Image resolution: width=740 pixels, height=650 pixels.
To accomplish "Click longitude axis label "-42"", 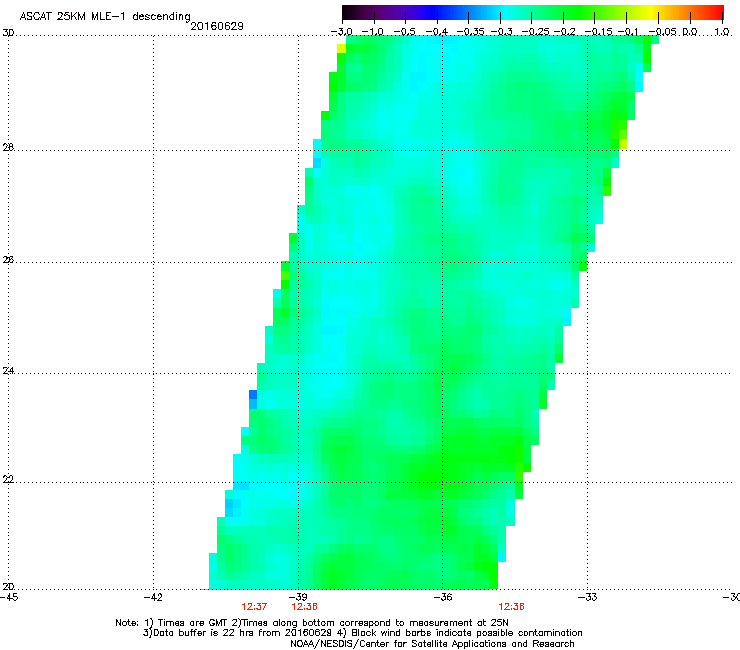I will (x=153, y=597).
